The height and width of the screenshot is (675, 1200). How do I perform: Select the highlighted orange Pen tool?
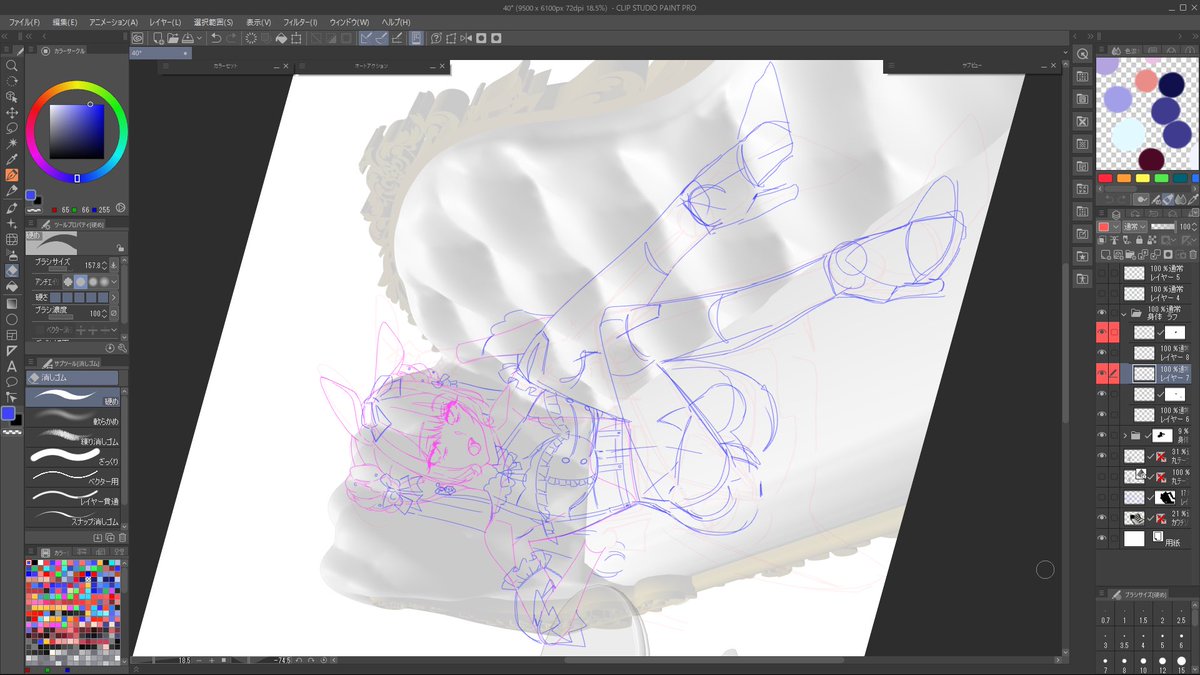pos(12,175)
